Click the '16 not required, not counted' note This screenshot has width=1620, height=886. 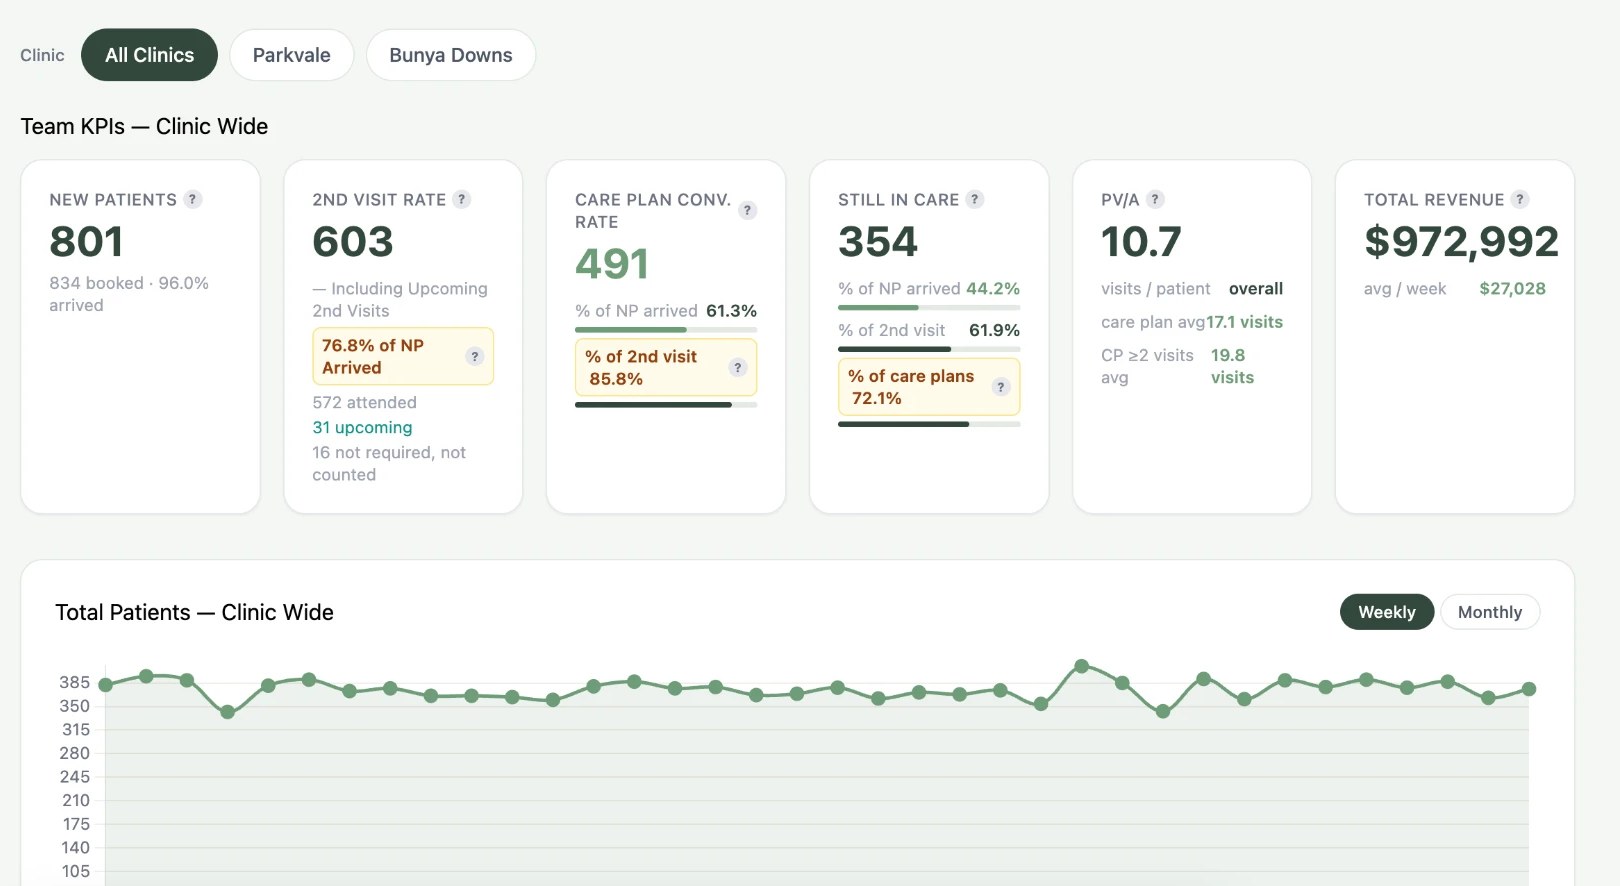pyautogui.click(x=389, y=463)
